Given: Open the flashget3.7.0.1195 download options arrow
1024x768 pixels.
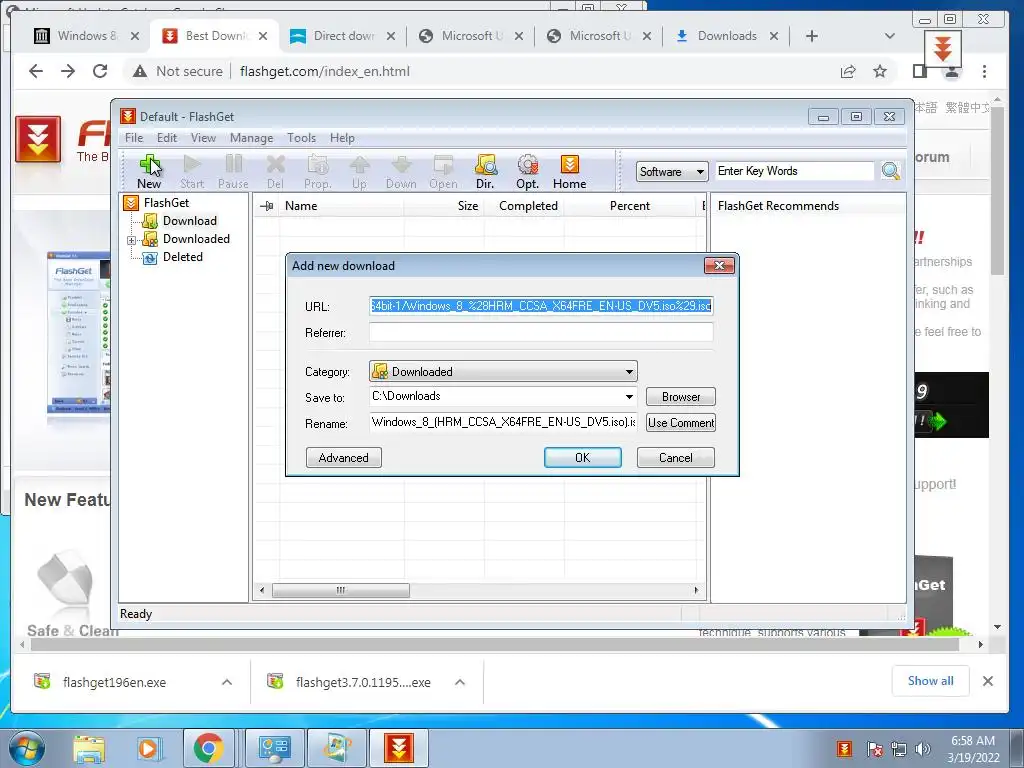Looking at the screenshot, I should click(460, 682).
